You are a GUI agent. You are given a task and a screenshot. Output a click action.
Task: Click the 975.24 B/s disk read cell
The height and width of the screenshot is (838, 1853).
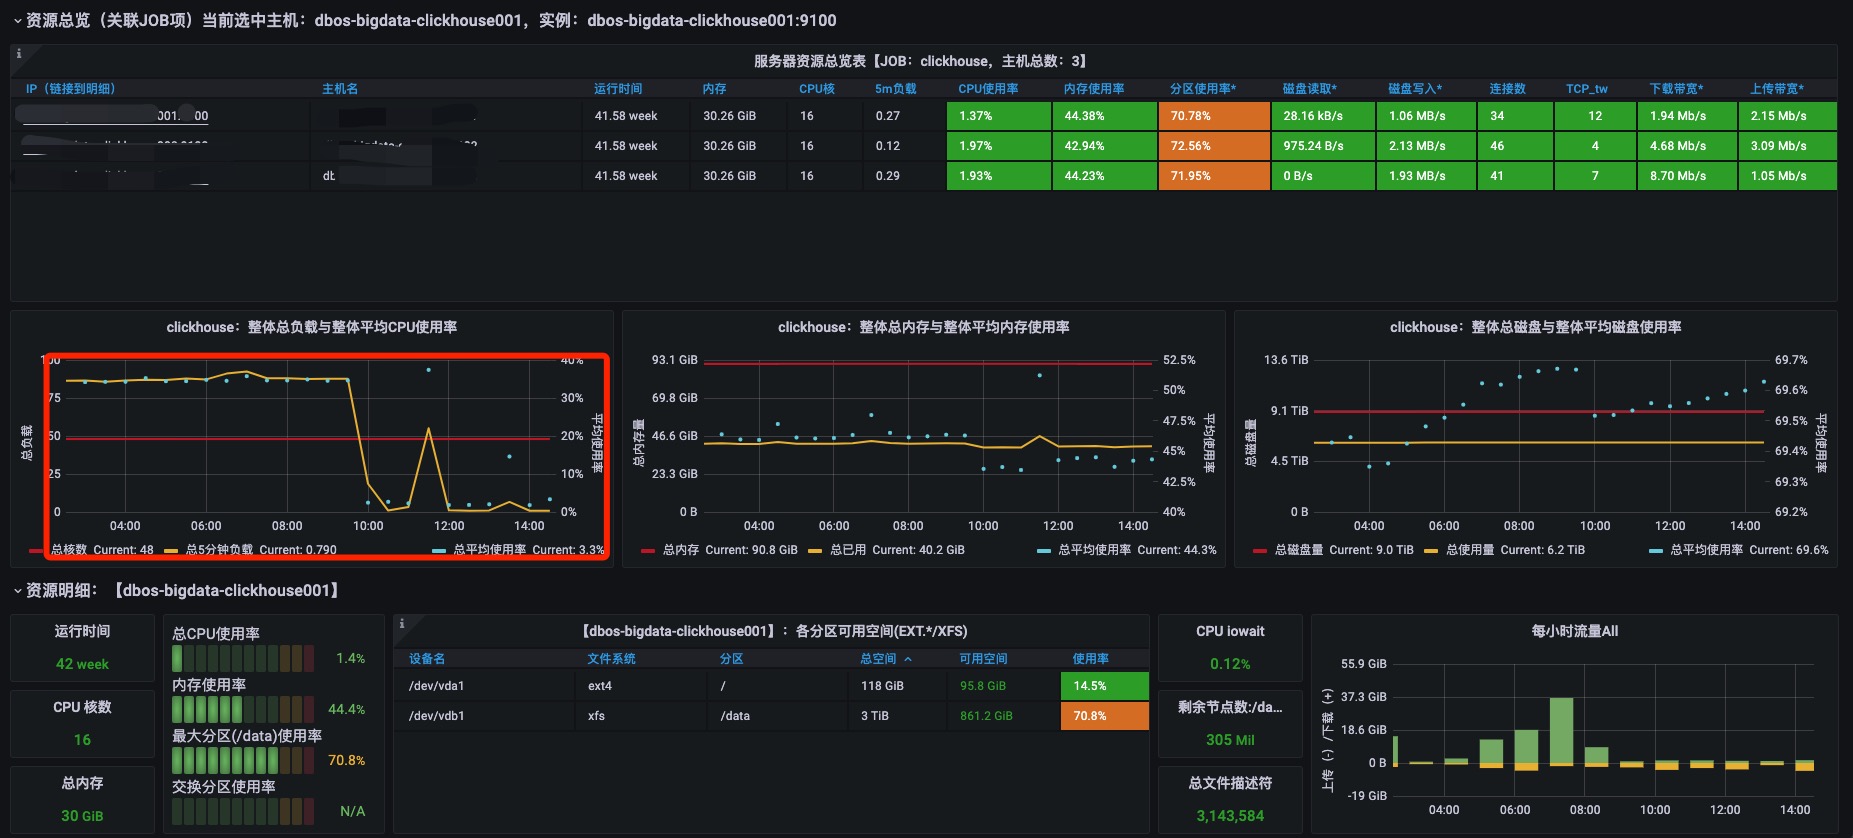(x=1323, y=146)
